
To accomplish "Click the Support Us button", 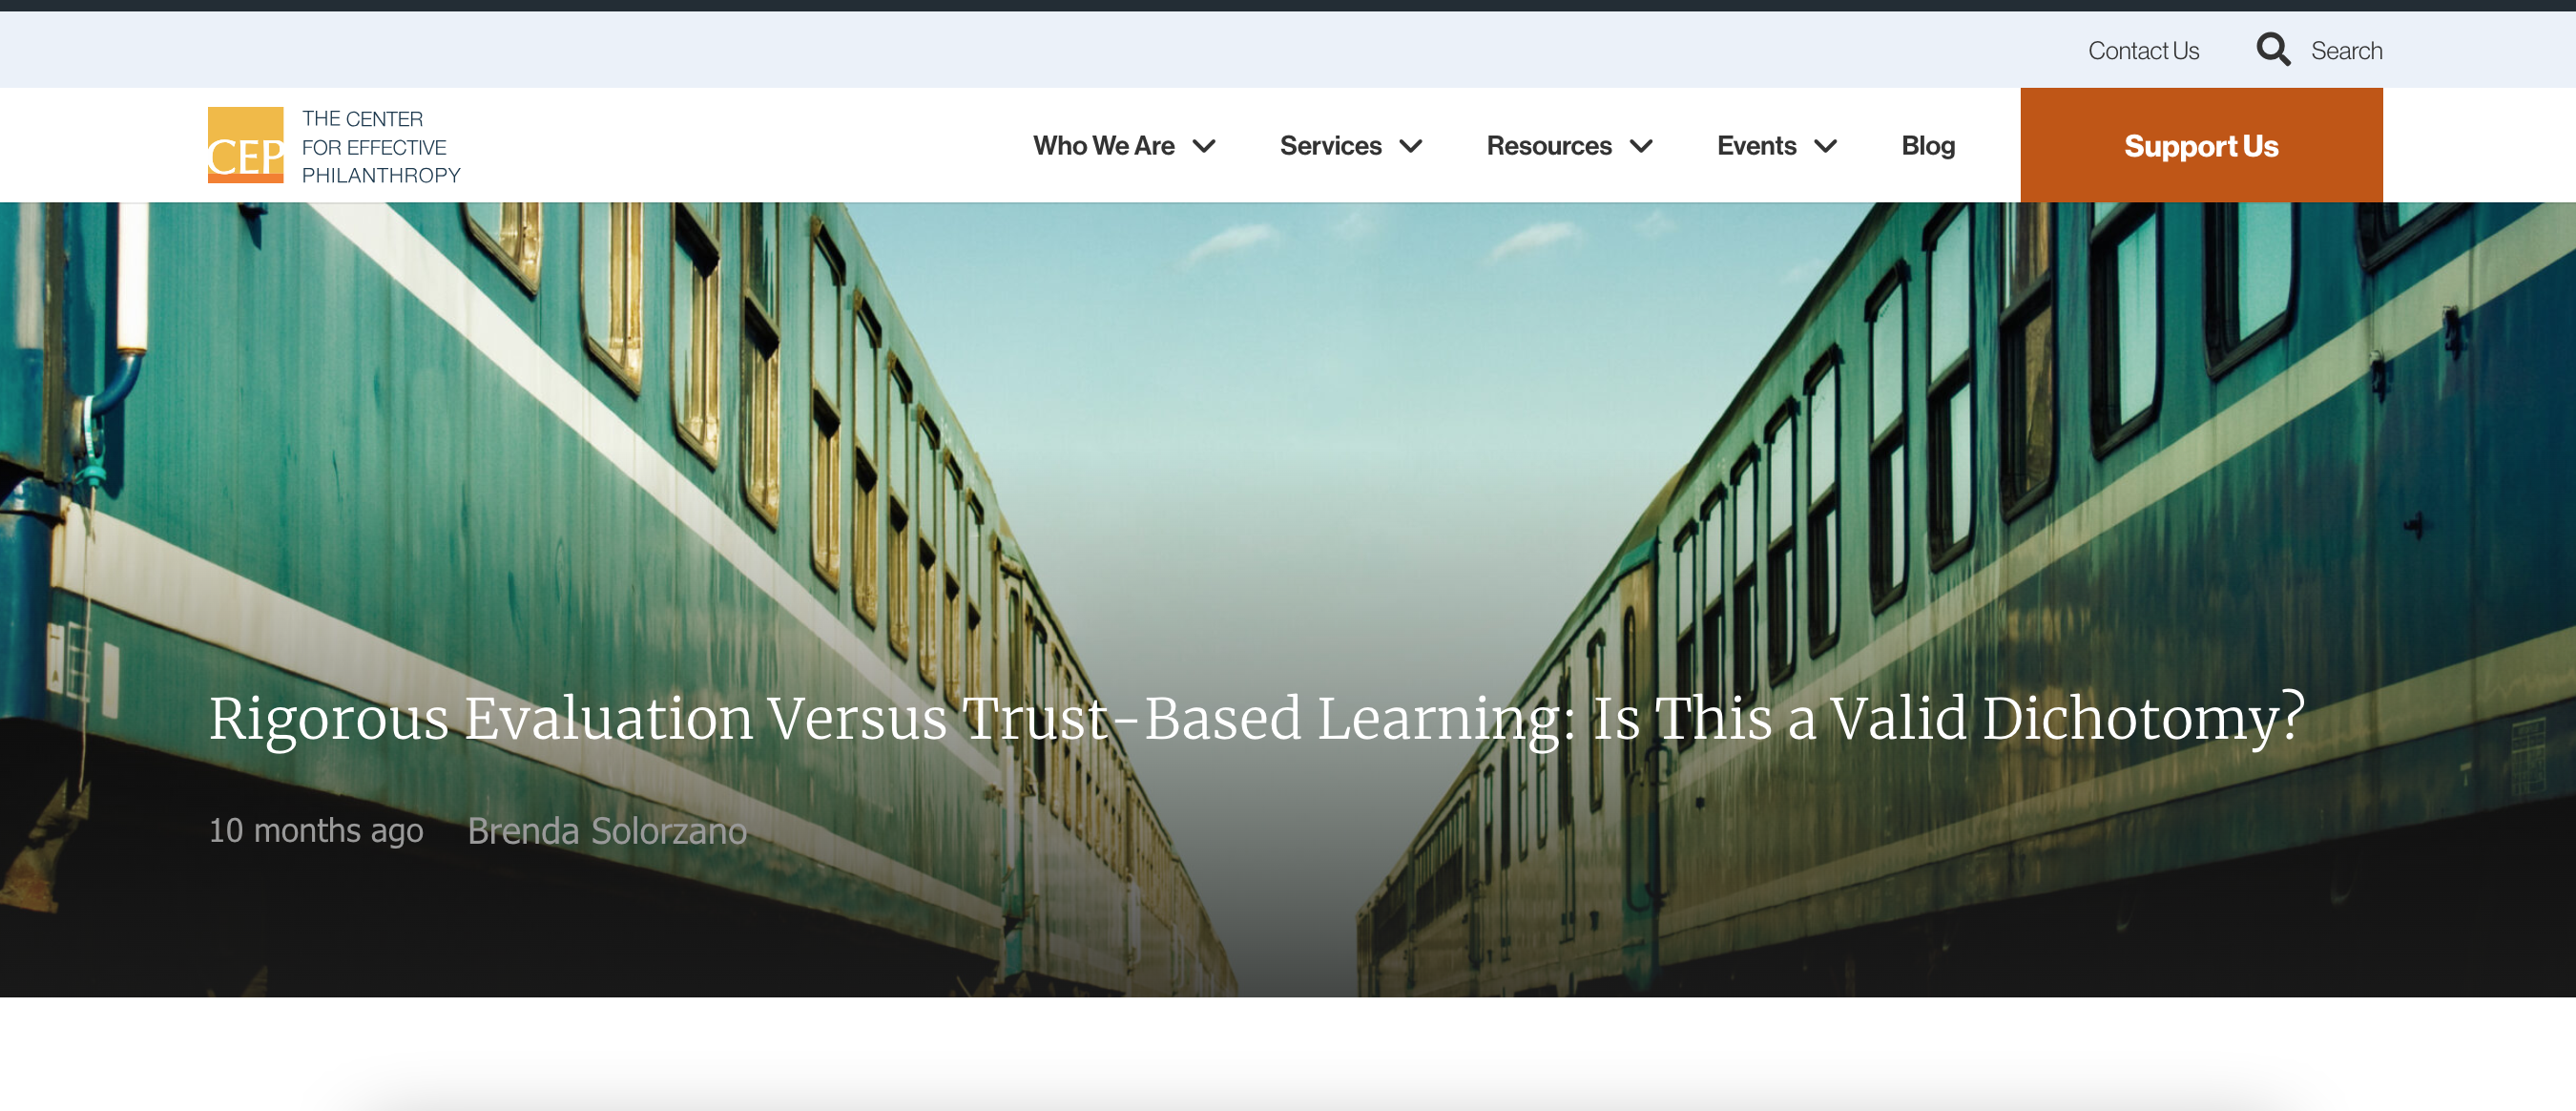I will [x=2201, y=145].
